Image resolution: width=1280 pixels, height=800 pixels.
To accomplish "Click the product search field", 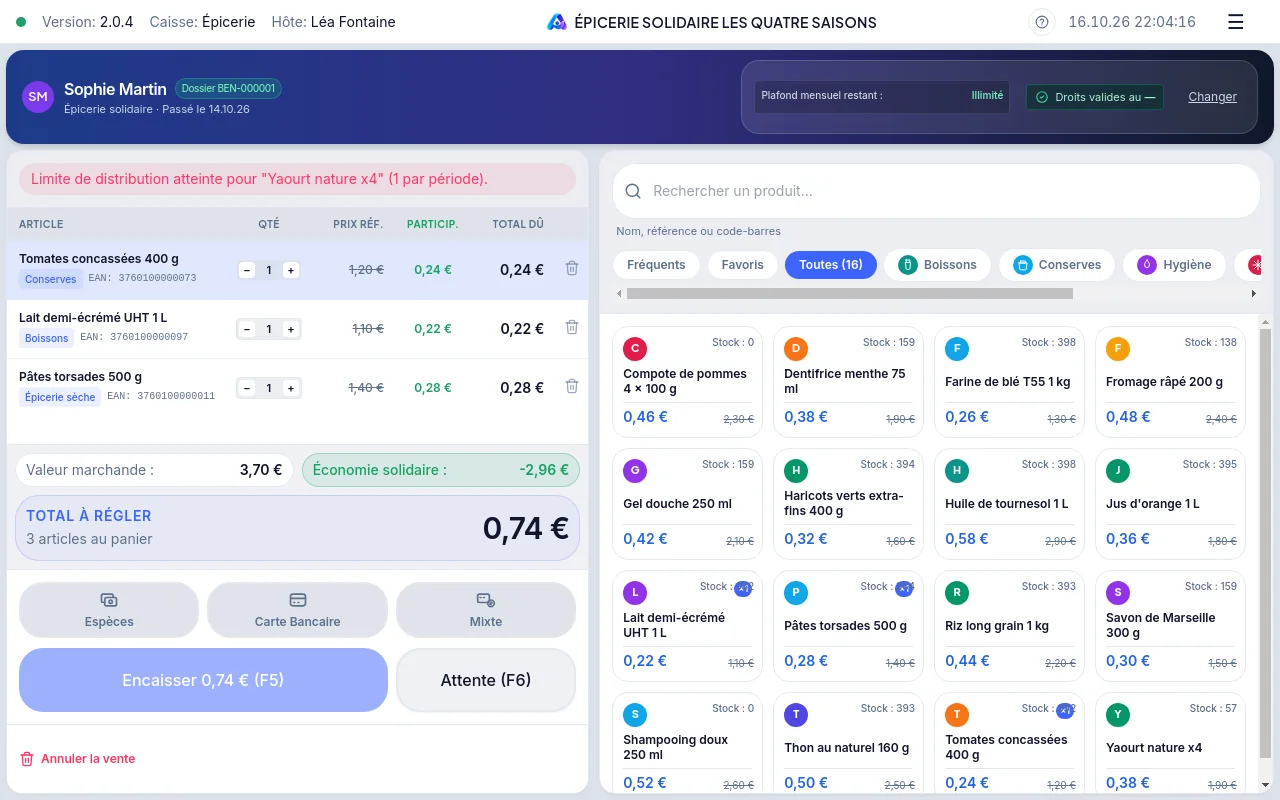I will click(936, 191).
